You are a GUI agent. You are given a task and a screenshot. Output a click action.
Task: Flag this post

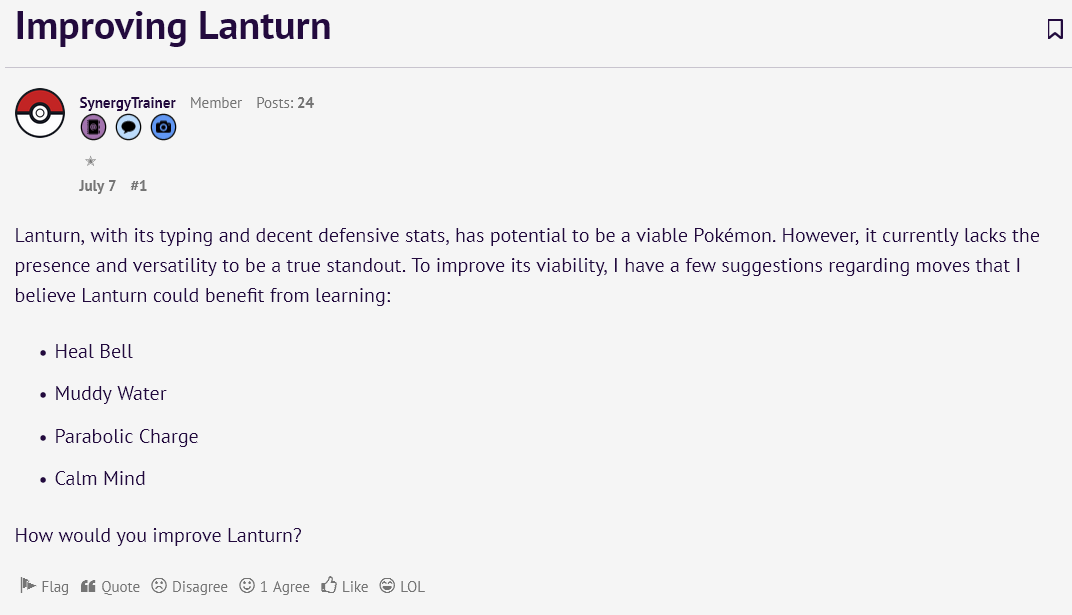tap(45, 587)
